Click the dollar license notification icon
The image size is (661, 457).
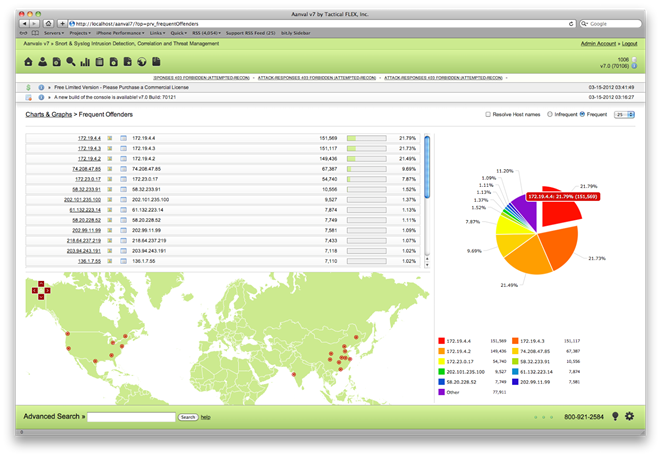point(29,88)
